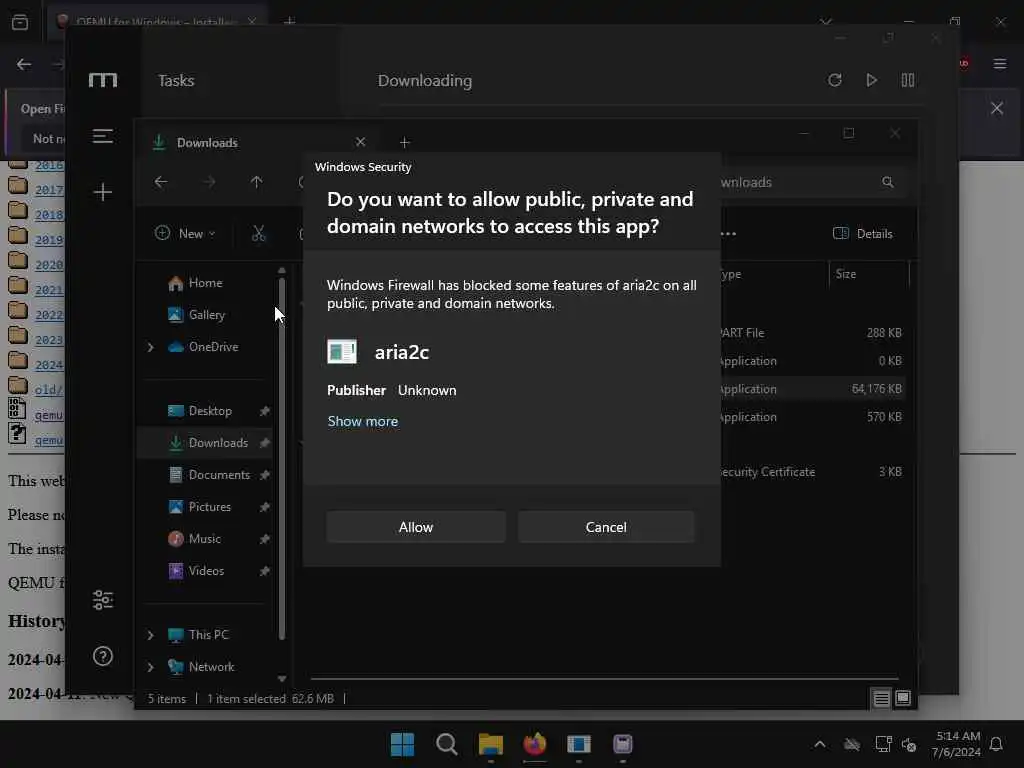Image resolution: width=1024 pixels, height=768 pixels.
Task: Open the 2023 folder link in Firefox
Action: click(x=49, y=340)
